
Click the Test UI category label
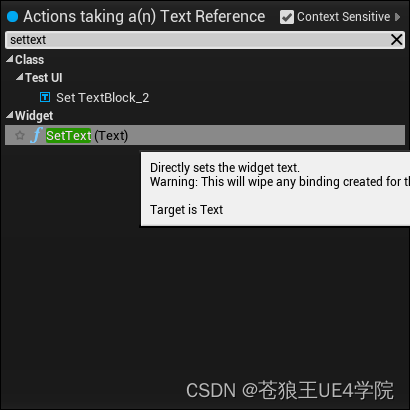point(44,78)
